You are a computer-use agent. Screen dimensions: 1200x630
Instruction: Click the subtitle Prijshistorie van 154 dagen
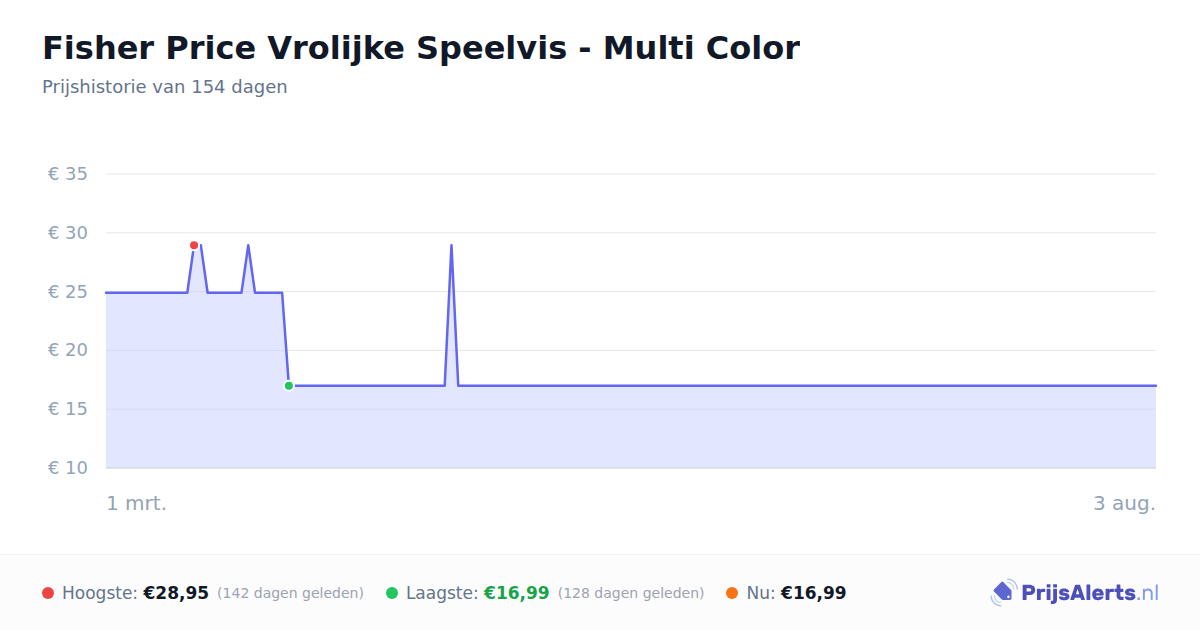[165, 87]
